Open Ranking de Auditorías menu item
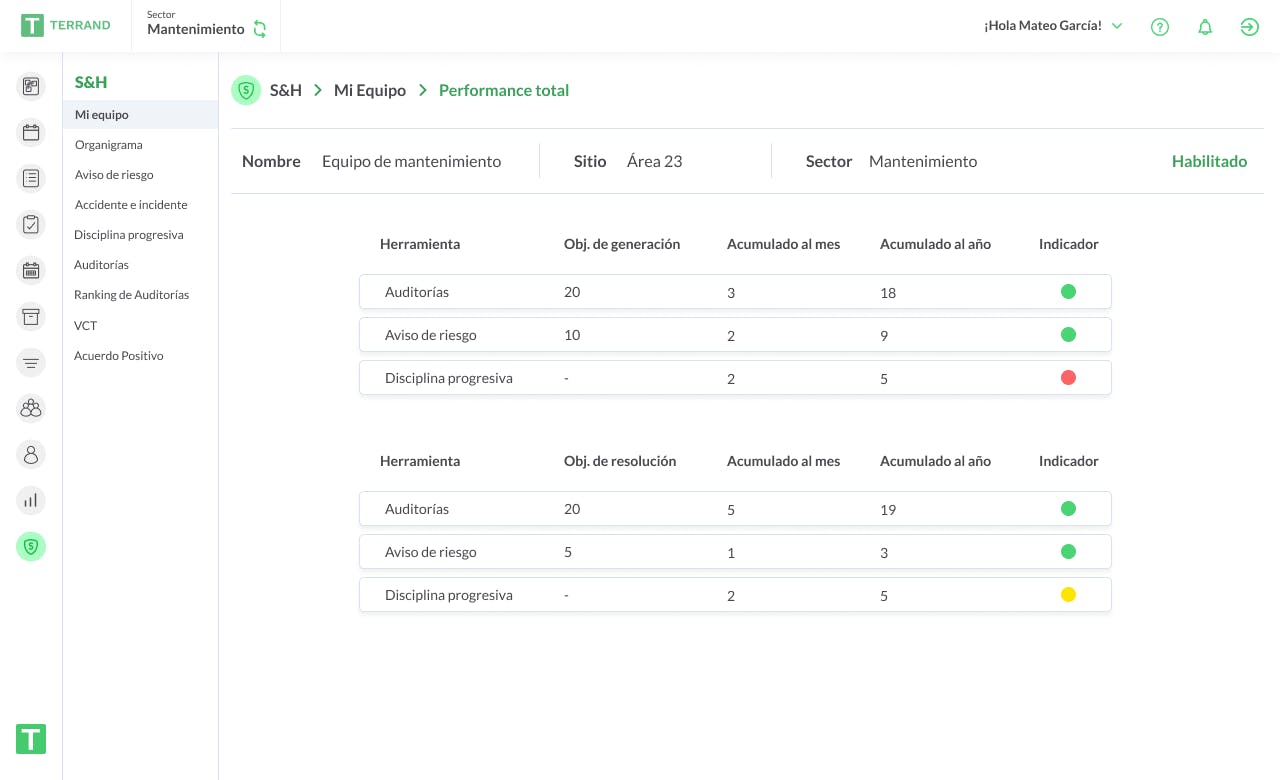The height and width of the screenshot is (780, 1280). click(132, 295)
